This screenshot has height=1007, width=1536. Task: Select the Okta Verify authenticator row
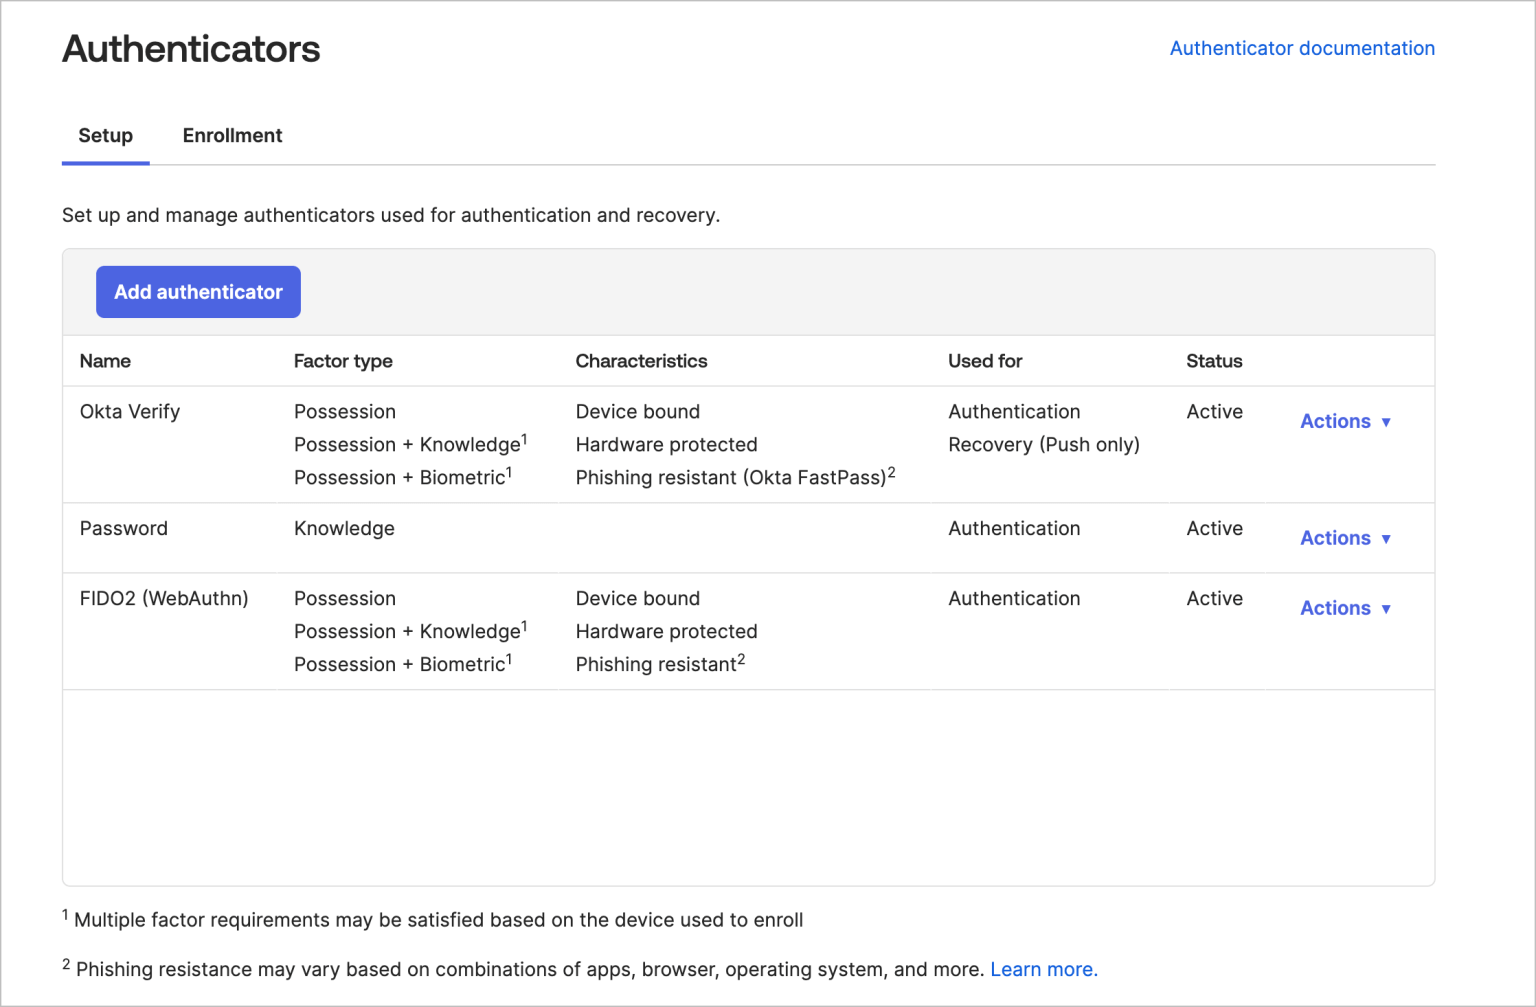point(130,411)
